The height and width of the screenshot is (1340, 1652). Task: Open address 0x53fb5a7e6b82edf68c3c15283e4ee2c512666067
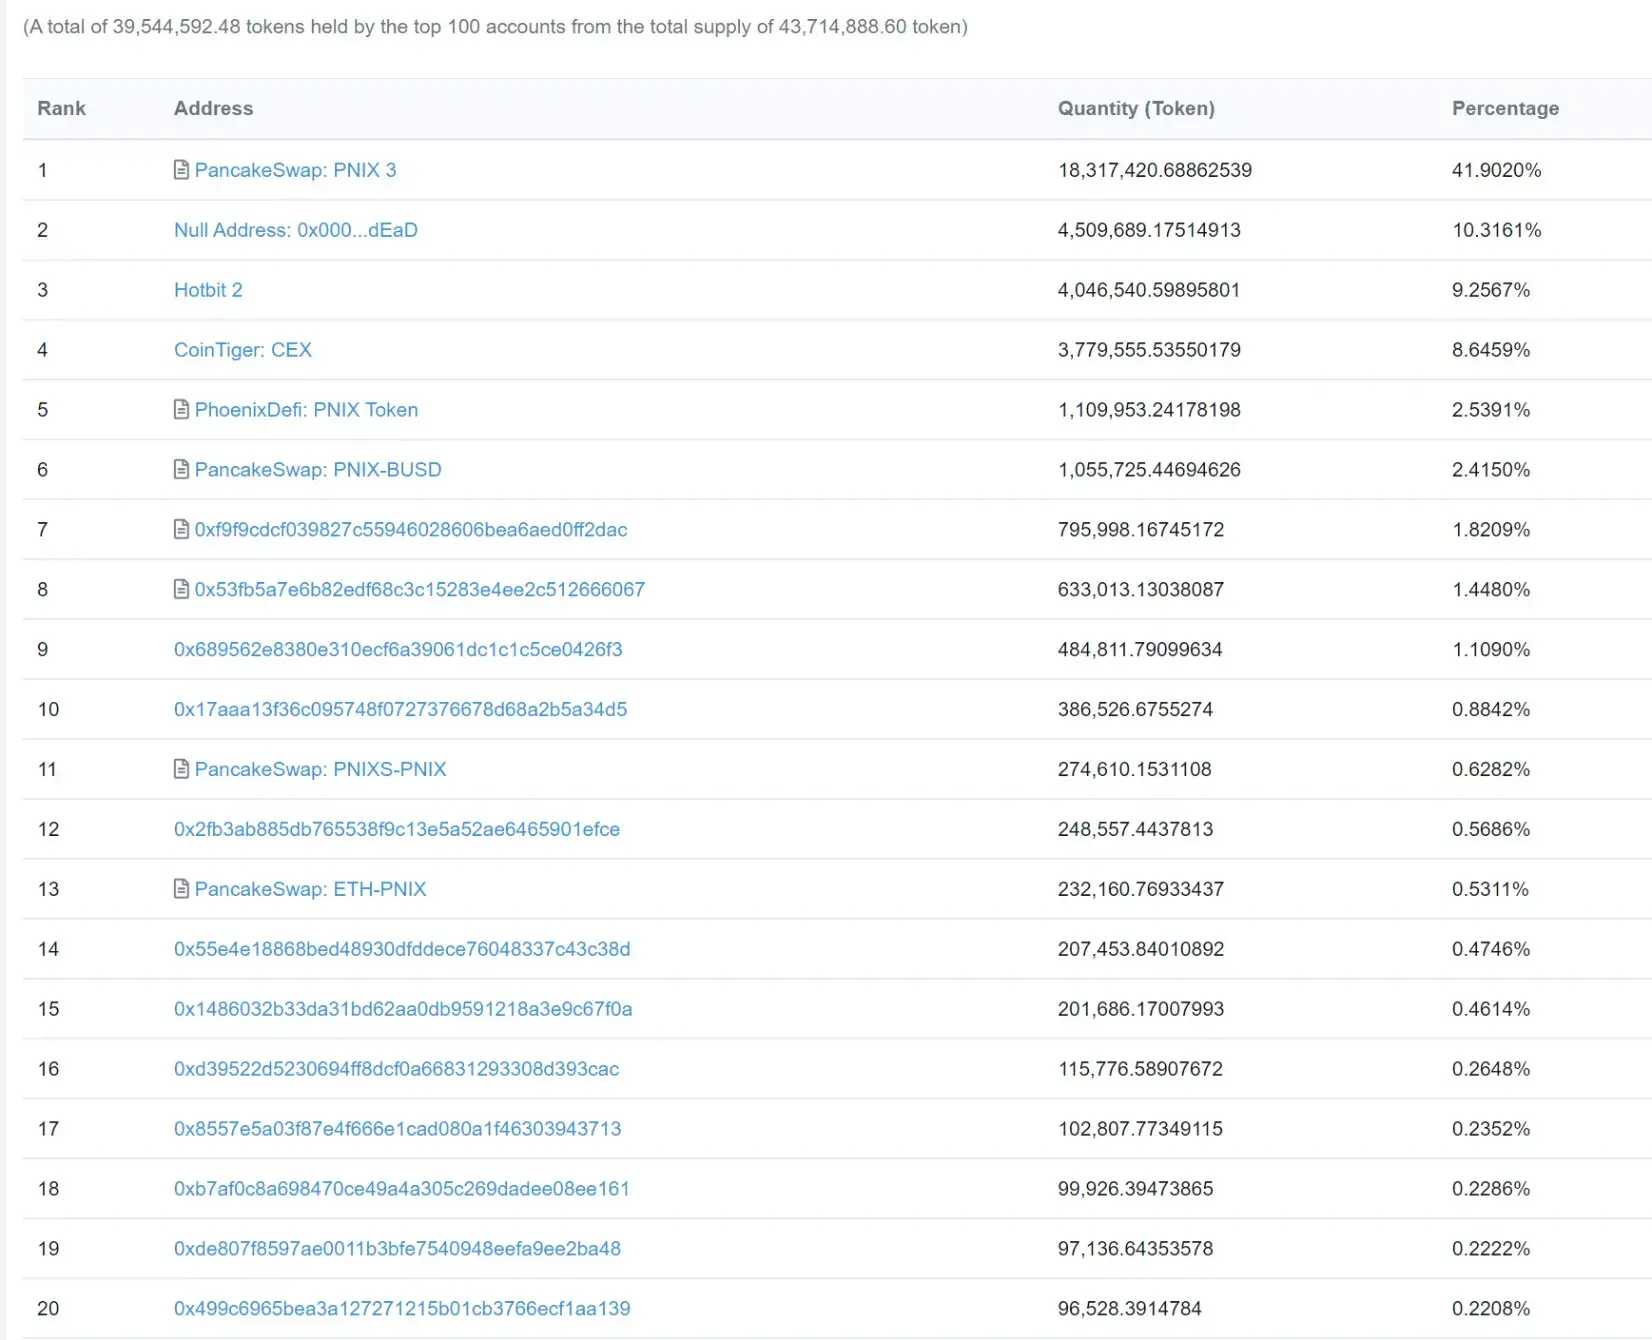point(420,590)
